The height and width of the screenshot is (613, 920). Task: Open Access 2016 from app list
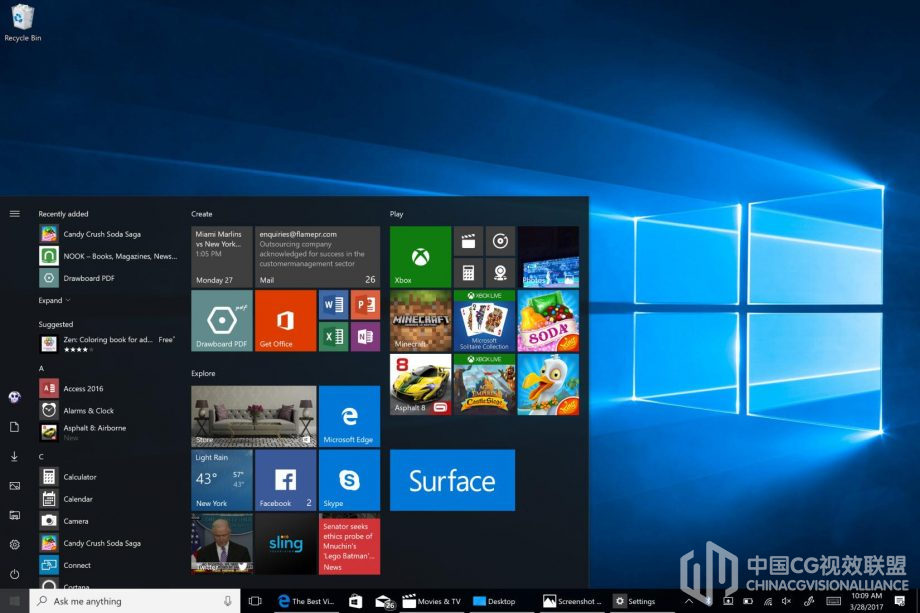tap(109, 388)
